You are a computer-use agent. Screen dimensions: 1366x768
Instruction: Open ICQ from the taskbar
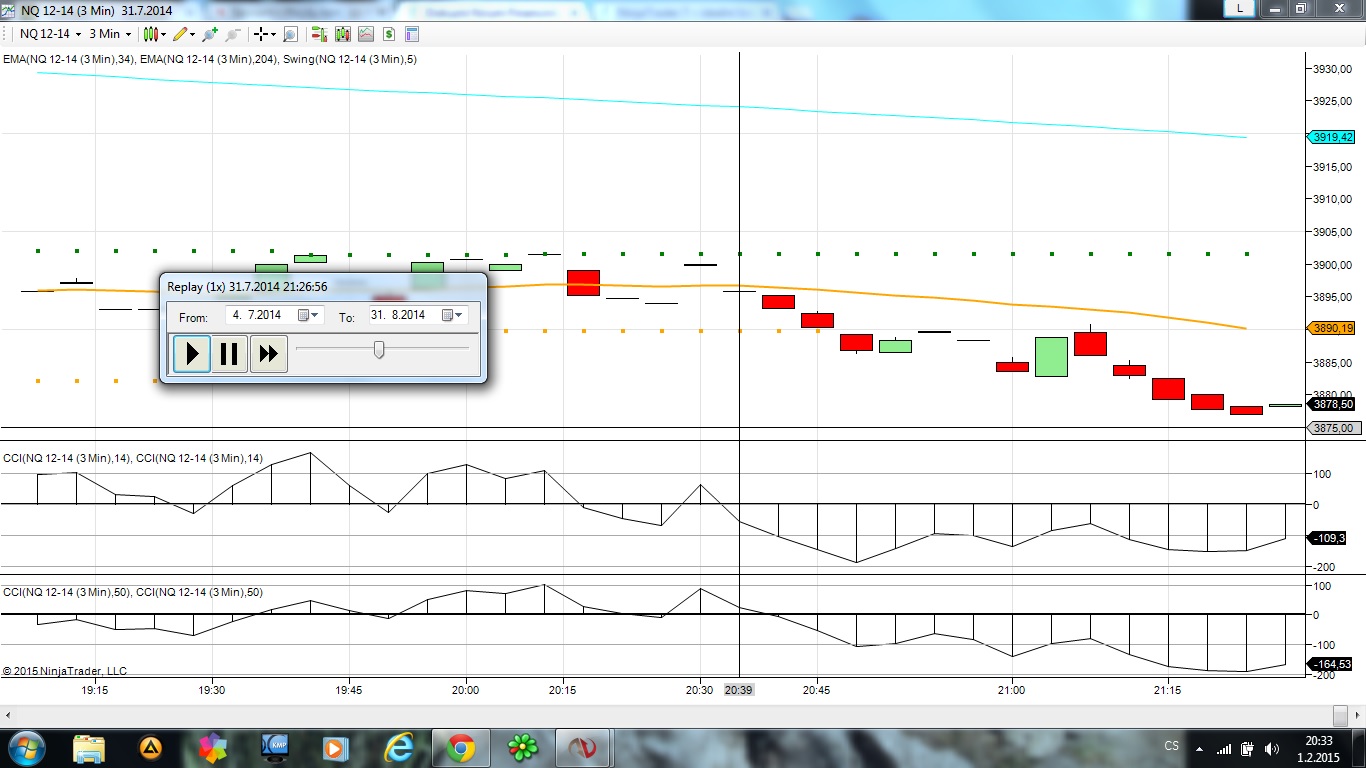click(523, 747)
